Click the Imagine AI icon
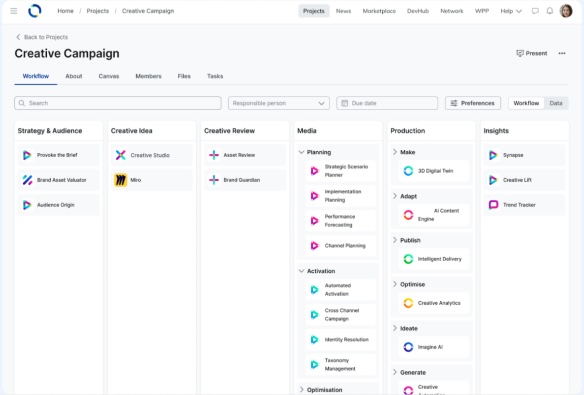 (408, 347)
